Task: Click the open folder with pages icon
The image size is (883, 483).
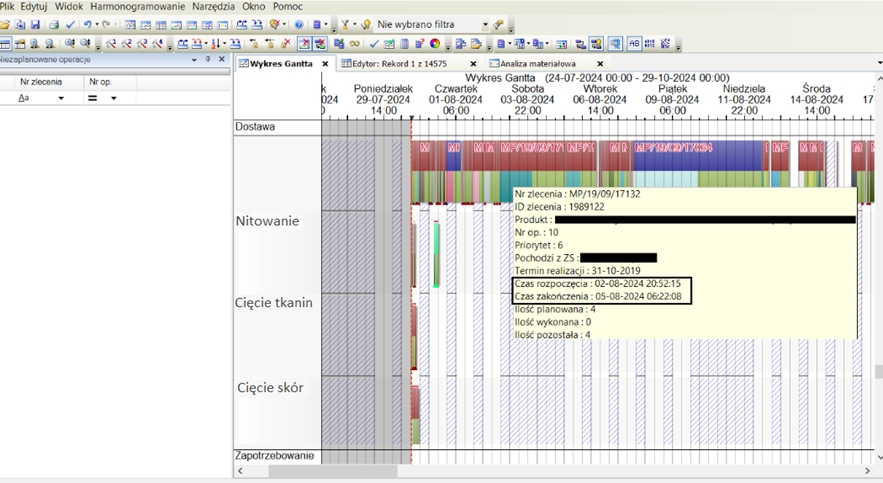Action: tap(476, 43)
